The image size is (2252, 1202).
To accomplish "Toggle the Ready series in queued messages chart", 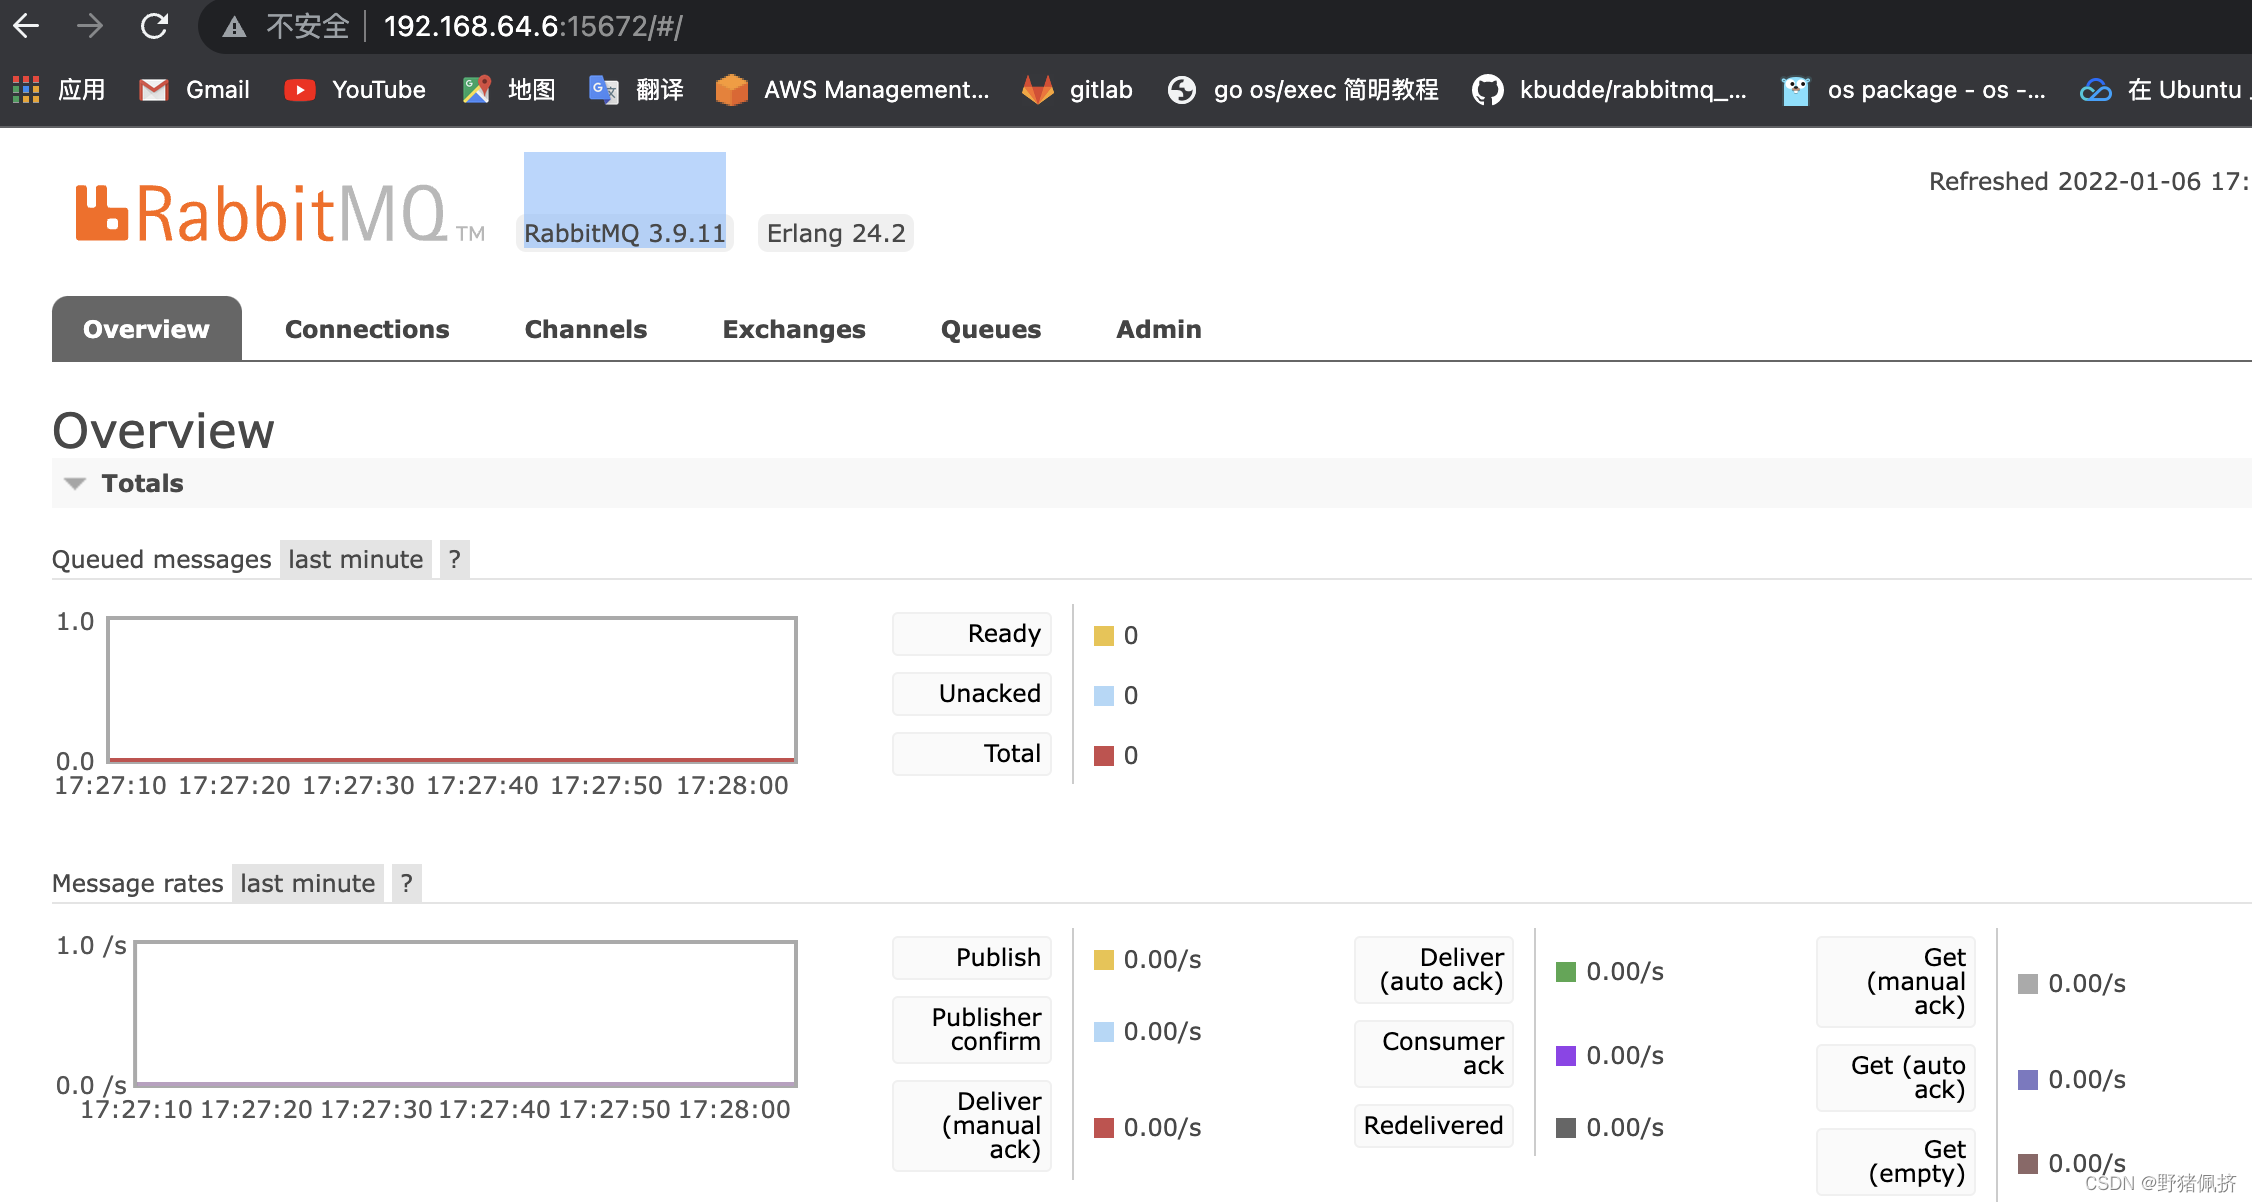I will coord(971,633).
